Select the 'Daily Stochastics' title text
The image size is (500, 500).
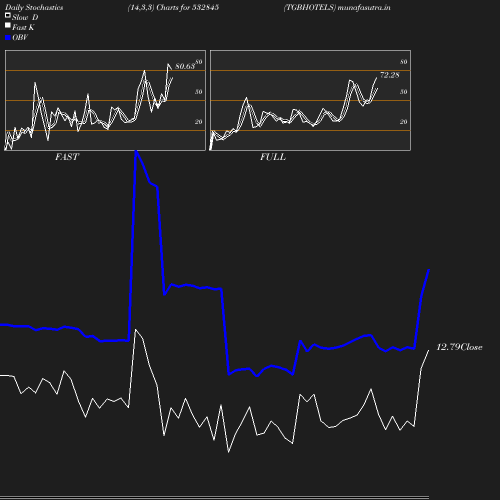point(34,8)
